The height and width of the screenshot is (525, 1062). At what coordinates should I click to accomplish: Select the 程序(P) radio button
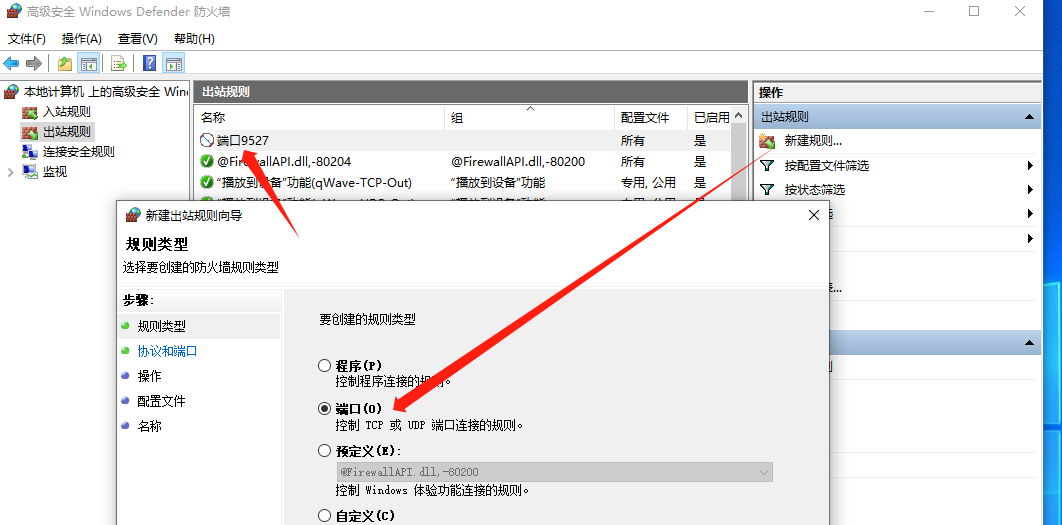(x=324, y=366)
